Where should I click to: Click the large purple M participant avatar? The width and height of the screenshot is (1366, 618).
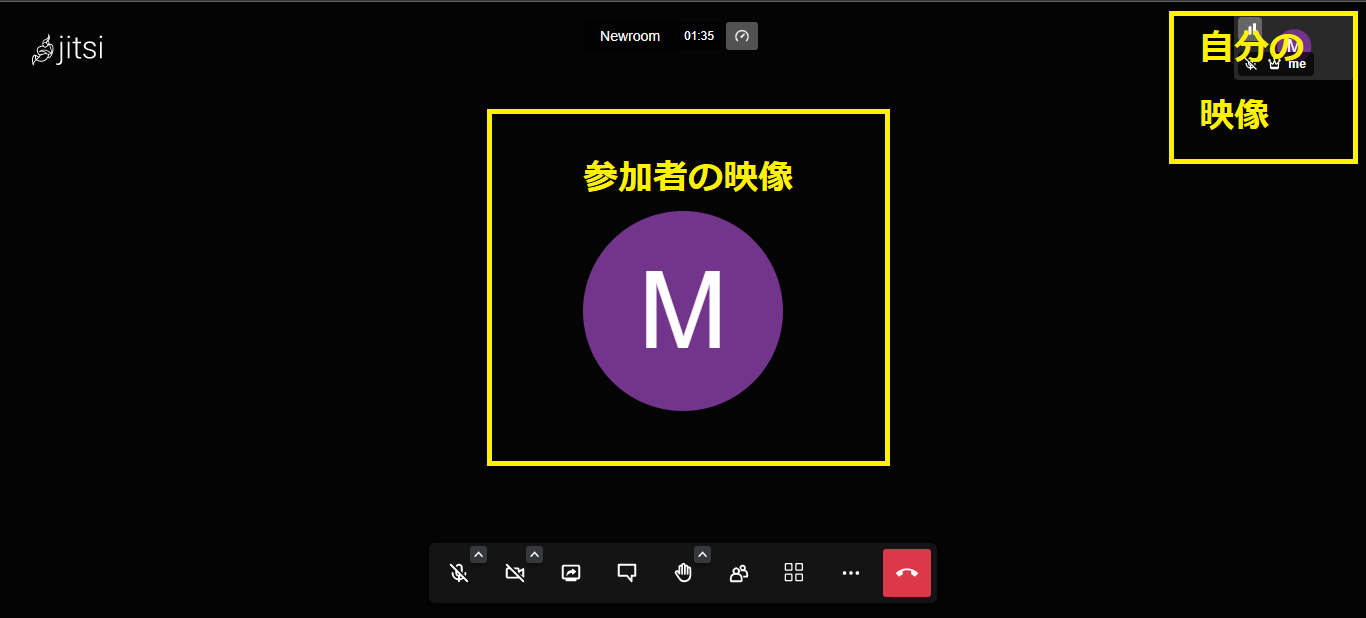click(683, 311)
